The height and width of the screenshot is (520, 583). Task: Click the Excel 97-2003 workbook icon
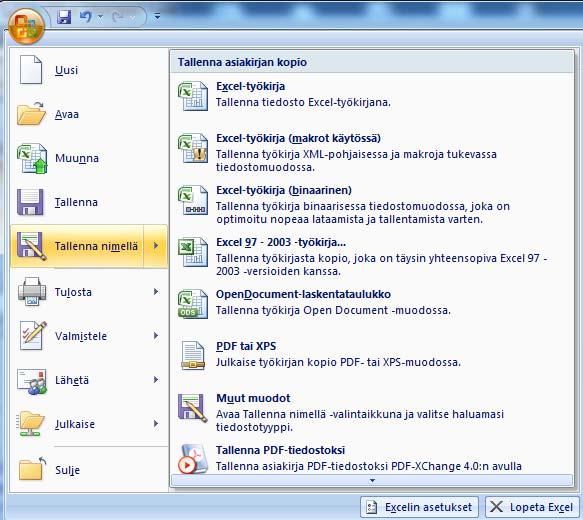click(193, 252)
